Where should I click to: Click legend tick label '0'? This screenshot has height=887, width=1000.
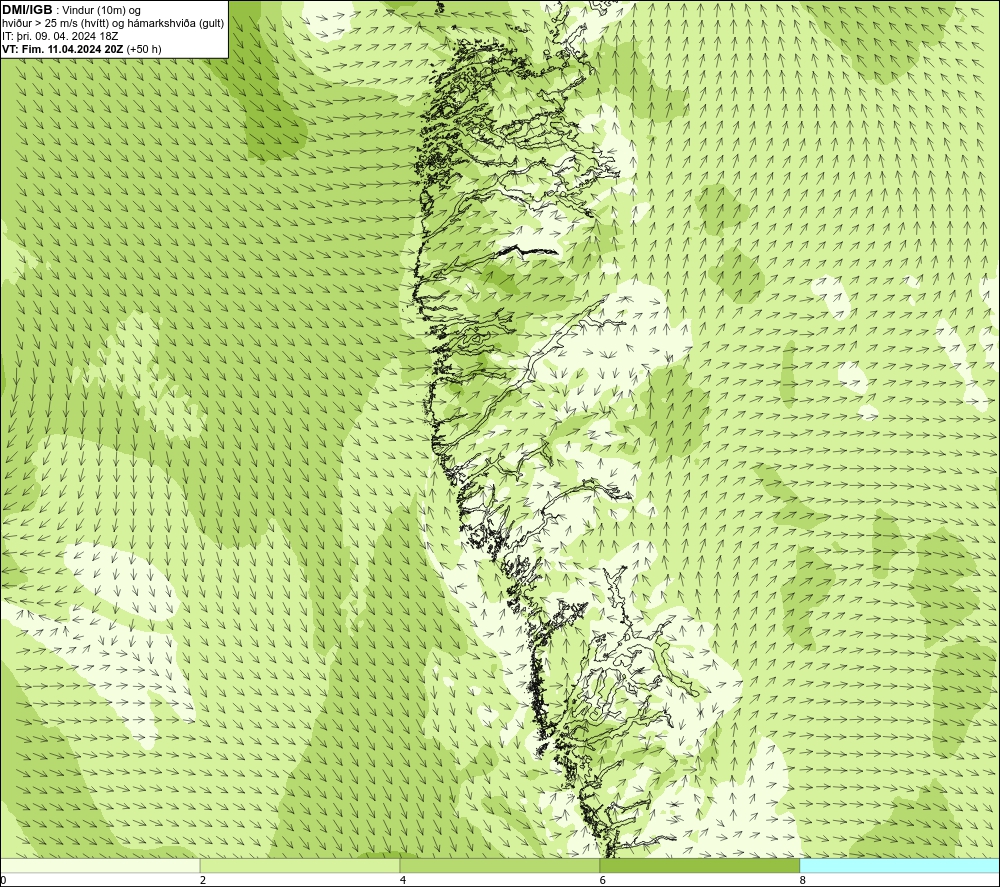(3, 880)
